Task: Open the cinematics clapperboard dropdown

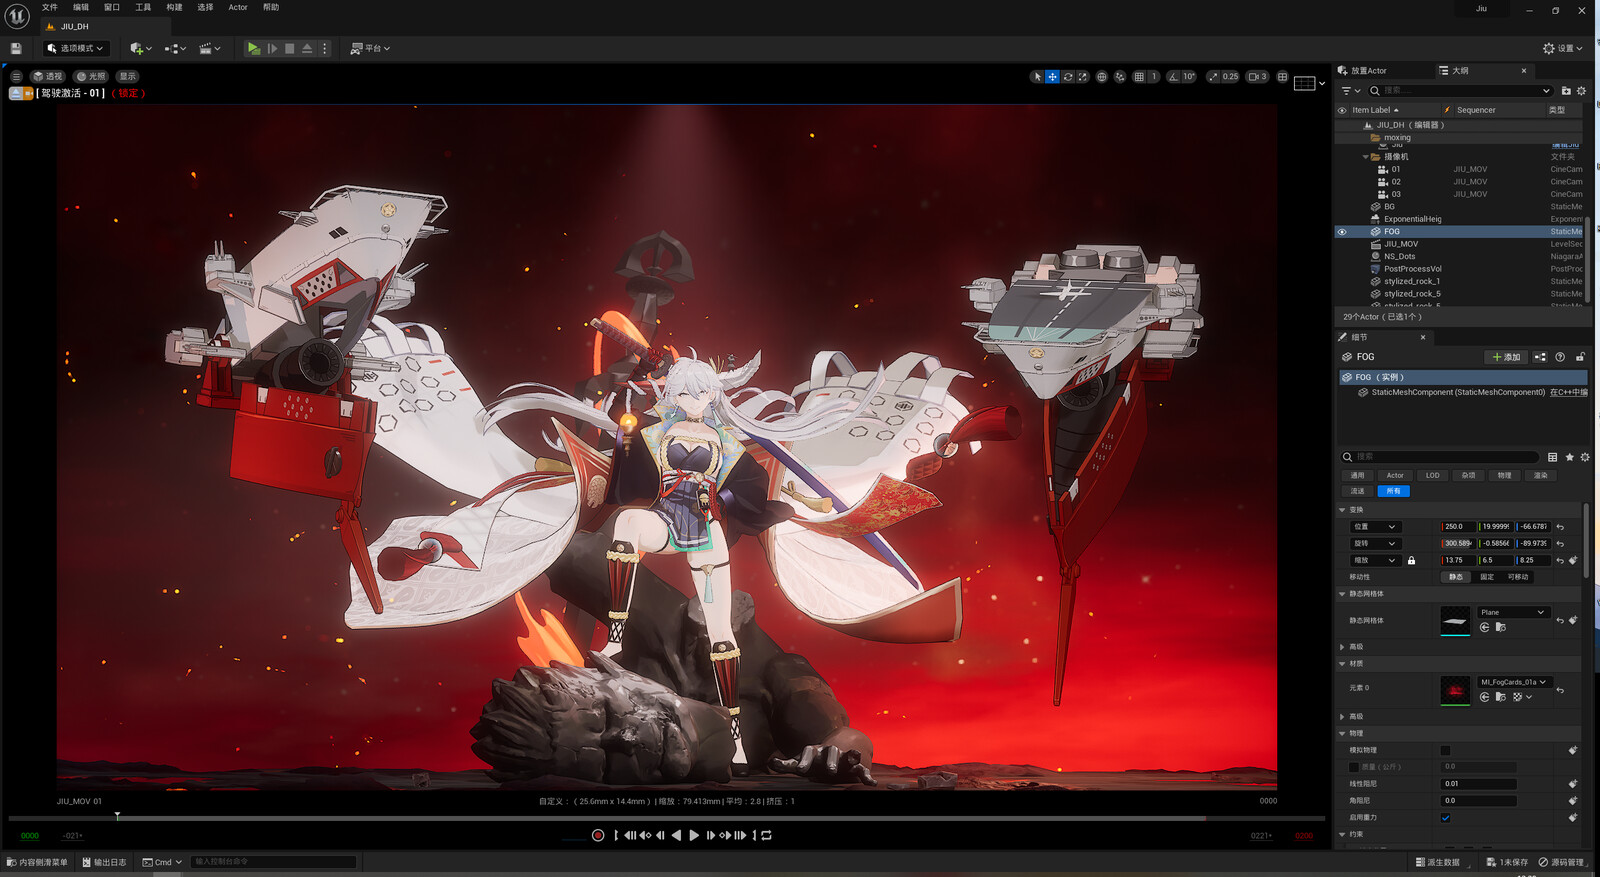Action: (x=210, y=48)
